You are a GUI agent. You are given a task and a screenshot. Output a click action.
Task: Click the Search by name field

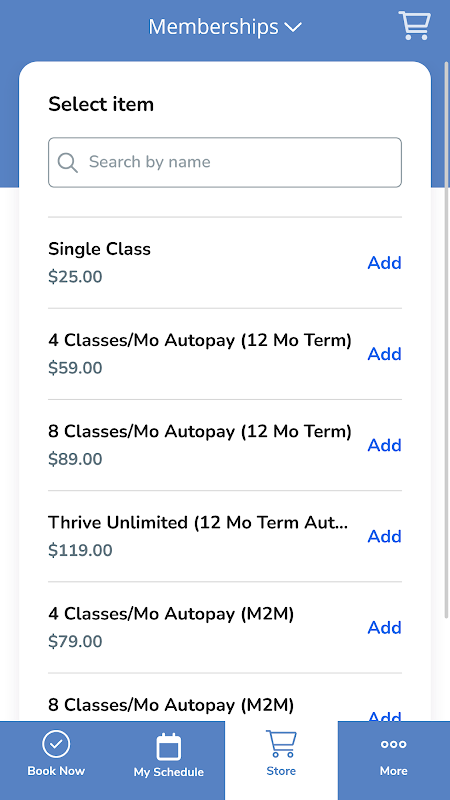(x=225, y=162)
